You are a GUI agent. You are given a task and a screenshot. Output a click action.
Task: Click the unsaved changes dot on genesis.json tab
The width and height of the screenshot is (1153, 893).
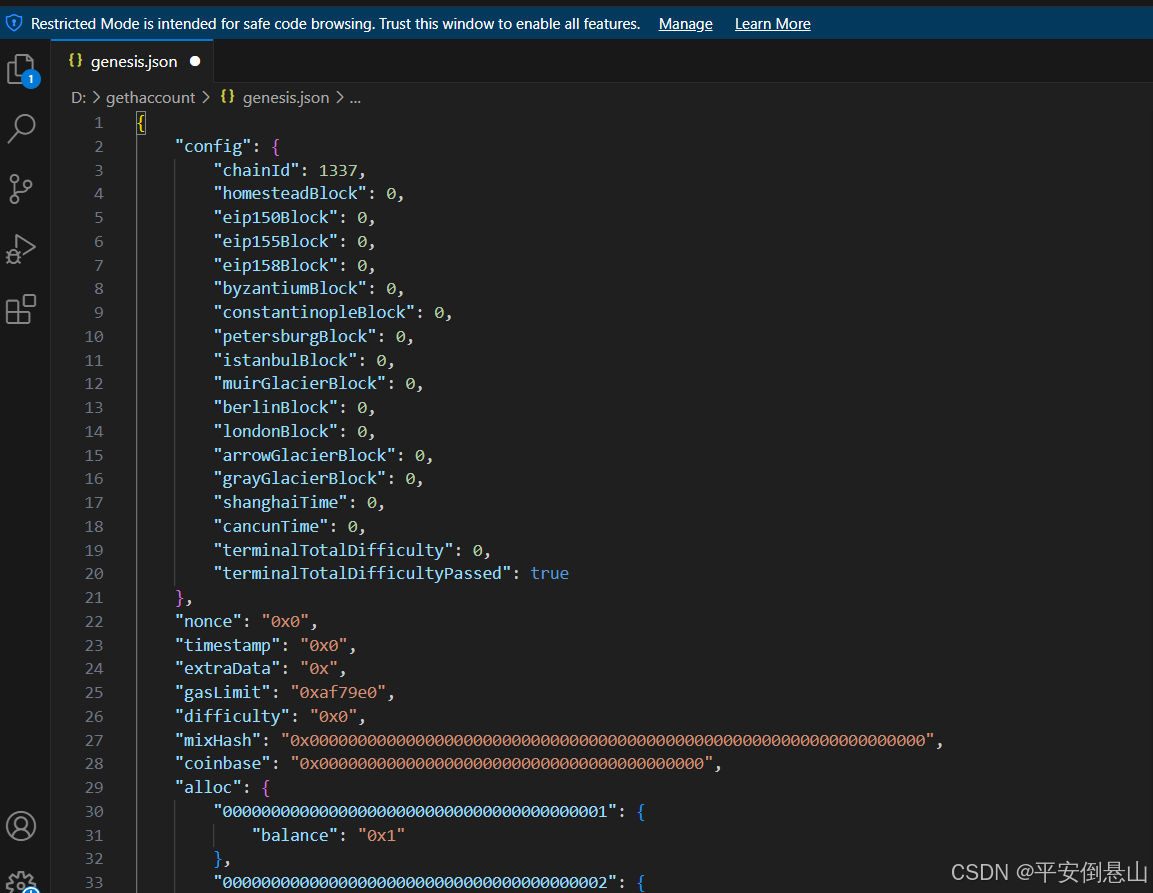point(195,61)
